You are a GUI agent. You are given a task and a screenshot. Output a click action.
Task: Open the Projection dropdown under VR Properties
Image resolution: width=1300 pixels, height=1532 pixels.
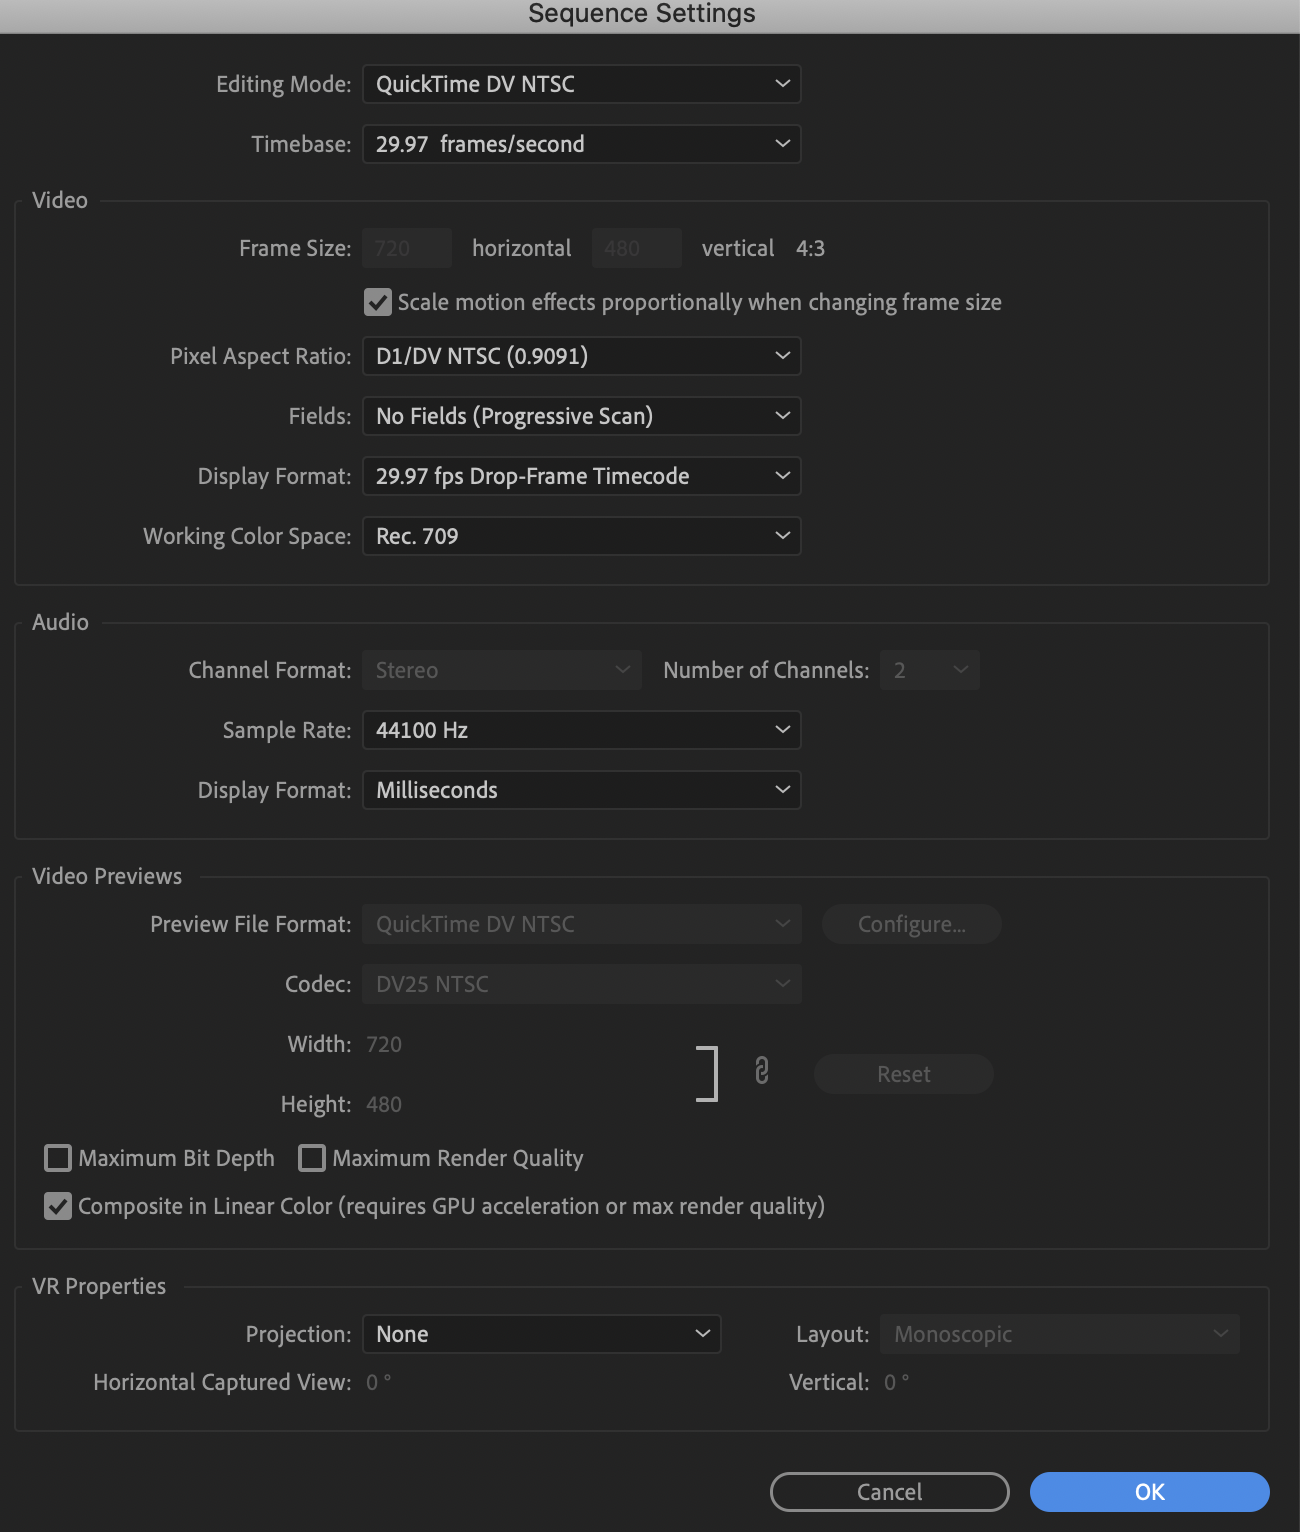542,1333
